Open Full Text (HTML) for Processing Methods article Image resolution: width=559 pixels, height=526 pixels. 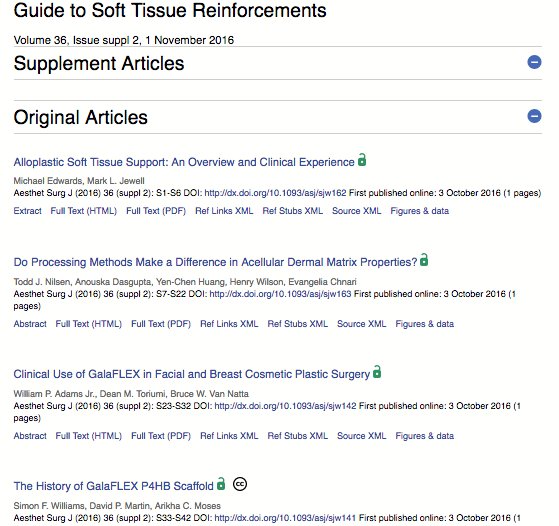88,324
